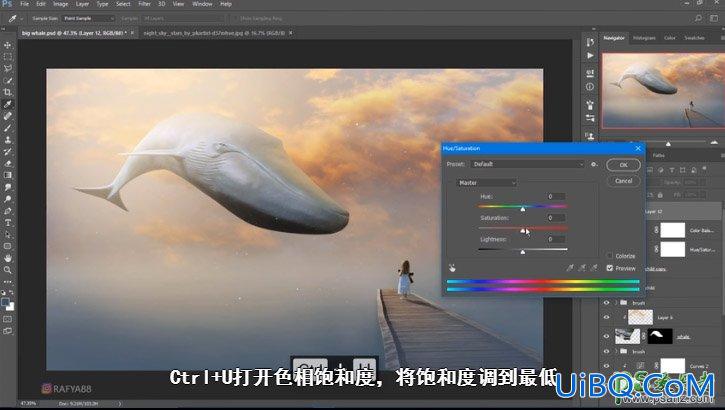
Task: Click the Hue slider handle
Action: pos(523,209)
